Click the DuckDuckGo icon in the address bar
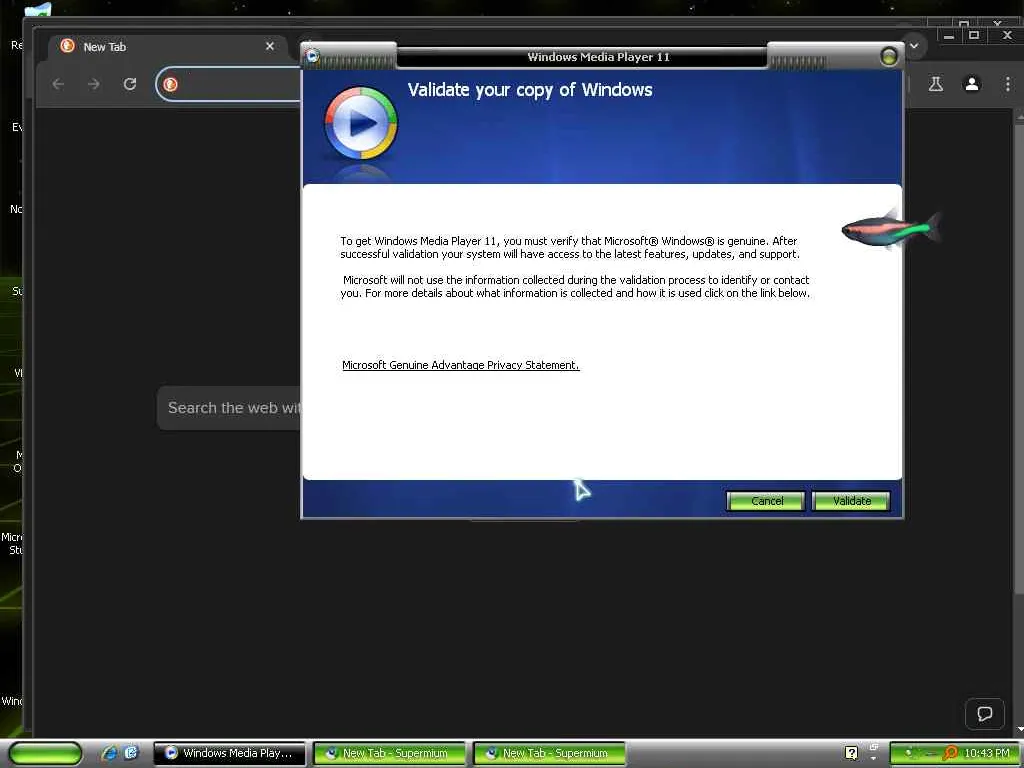 (x=170, y=84)
